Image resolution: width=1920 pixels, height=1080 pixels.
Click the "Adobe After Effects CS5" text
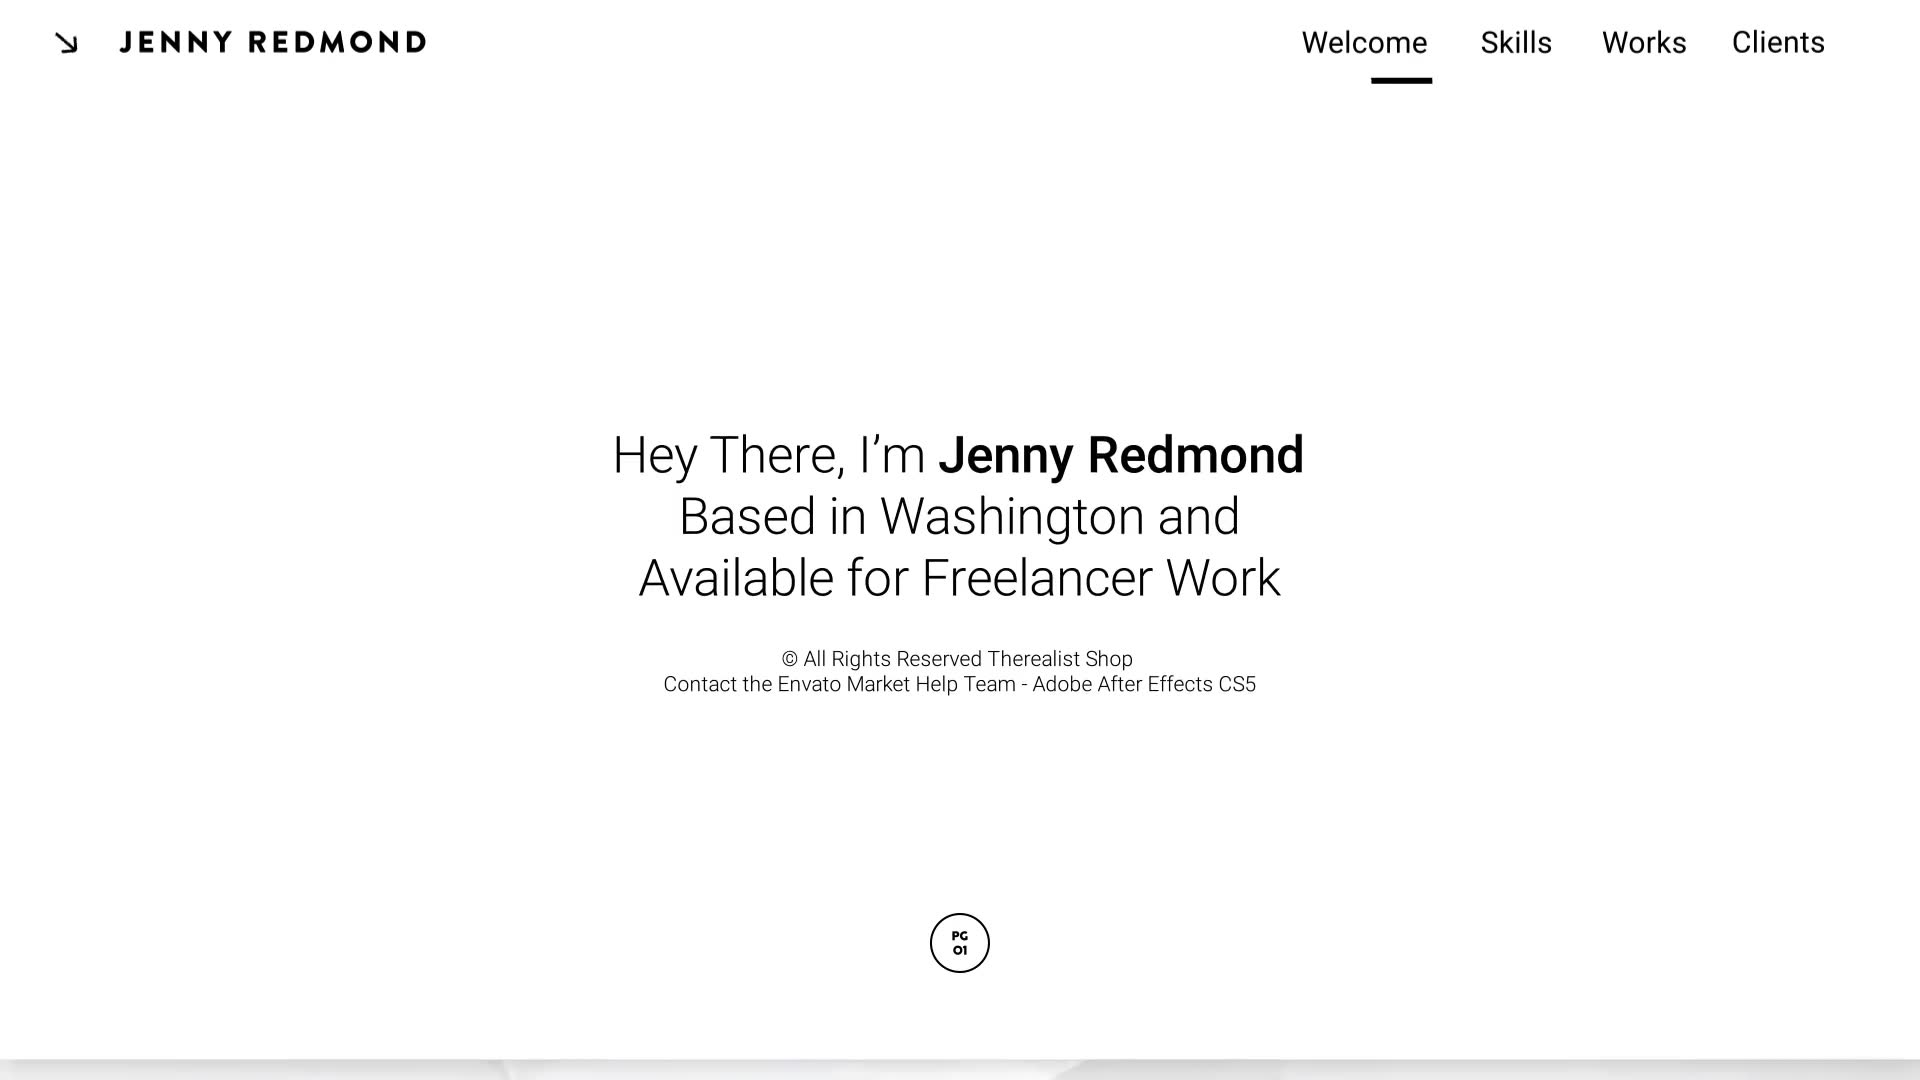point(1144,684)
